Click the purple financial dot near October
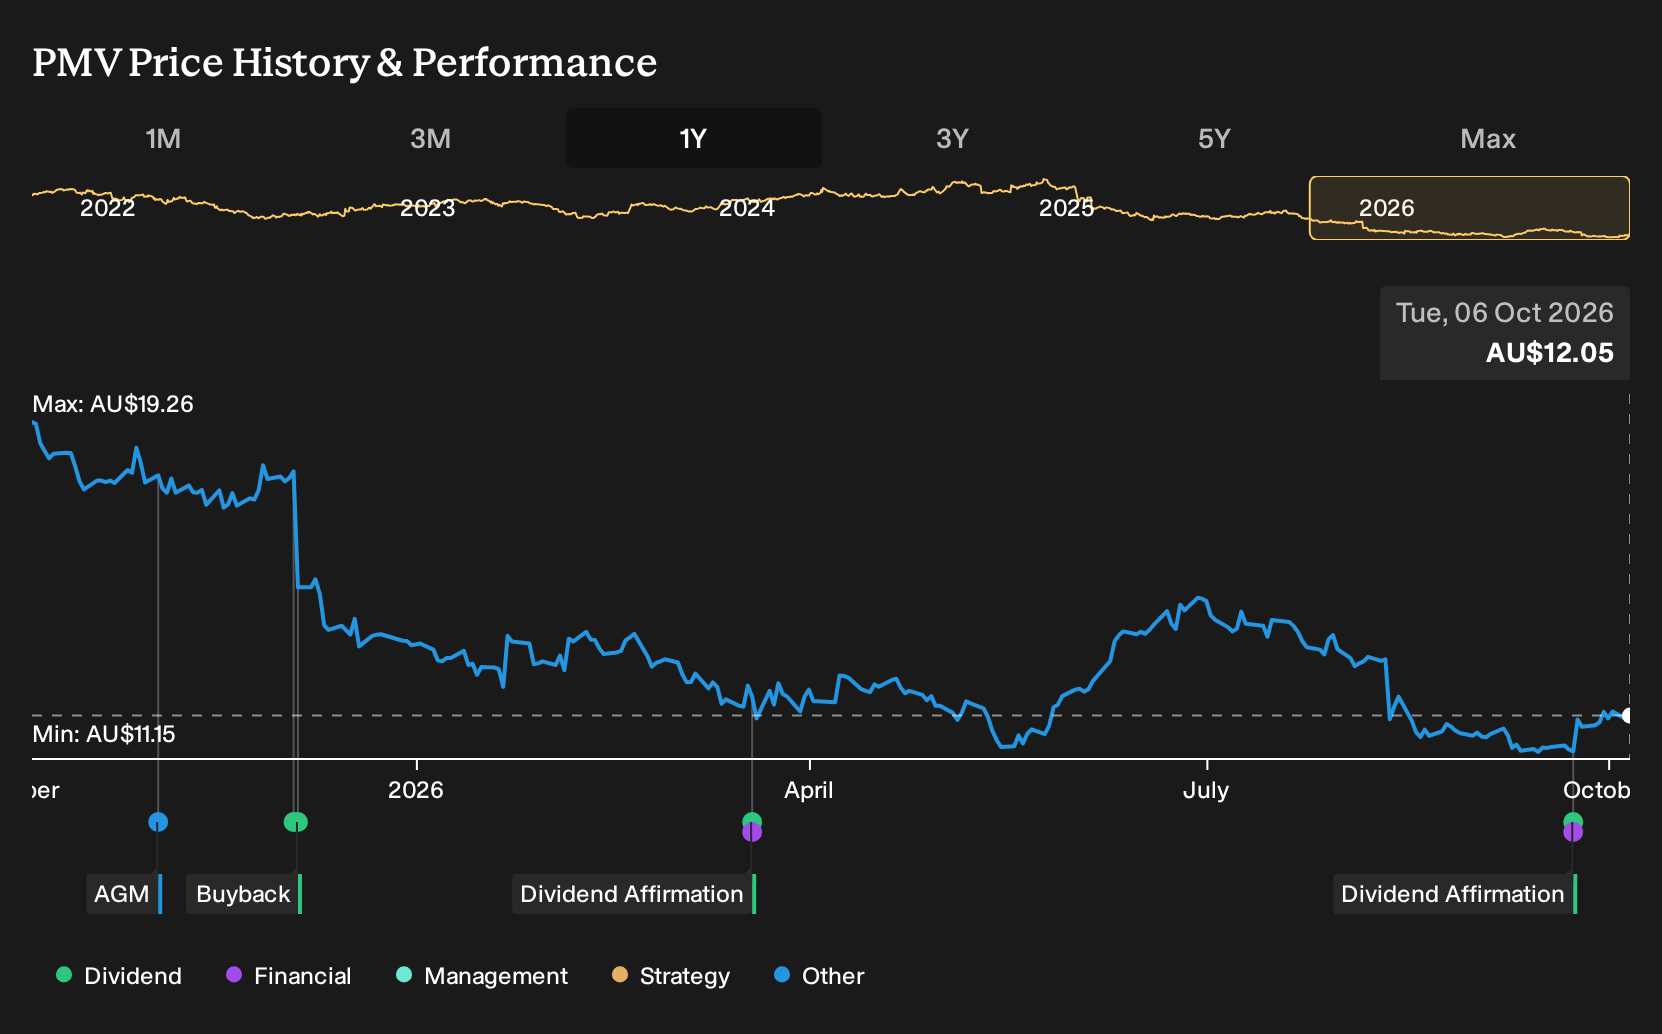Screen dimensions: 1662x1034 pyautogui.click(x=1573, y=833)
